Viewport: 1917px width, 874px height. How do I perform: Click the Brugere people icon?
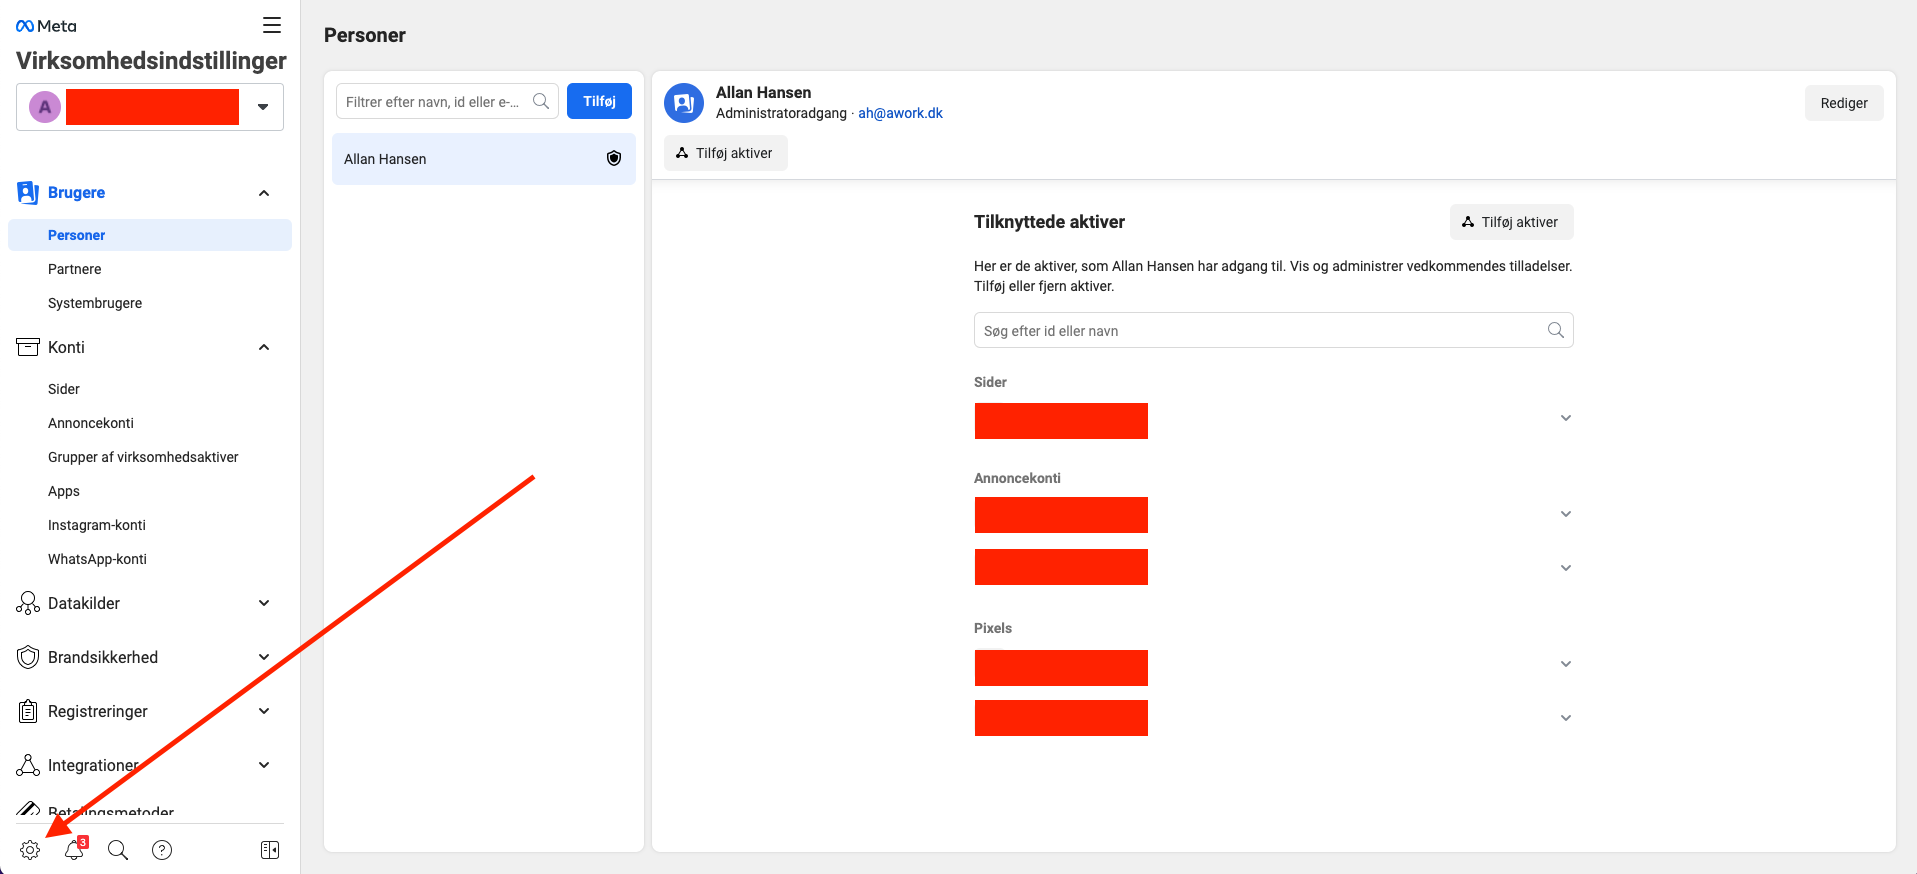[28, 192]
